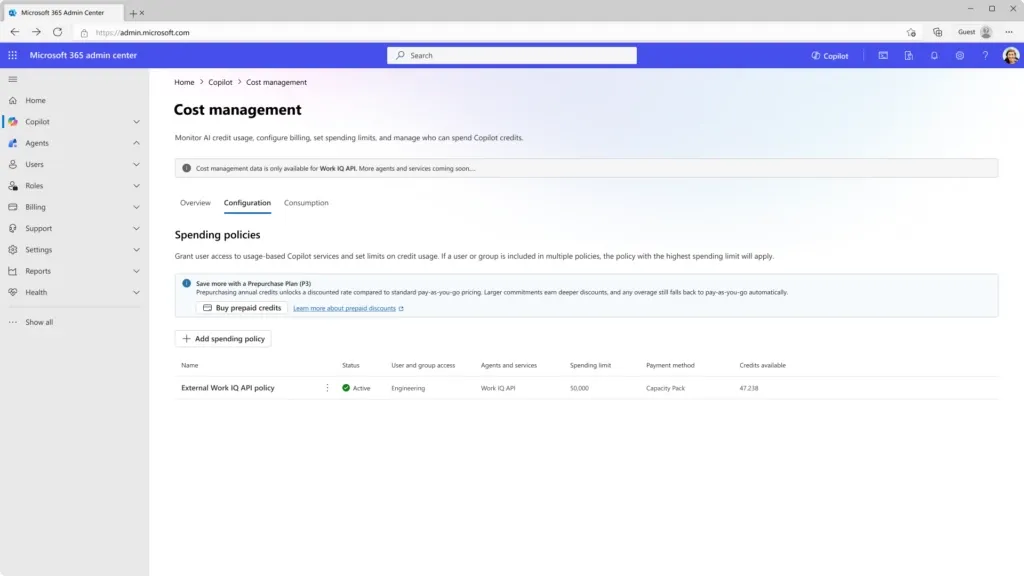Screen dimensions: 1024x576
Task: Click the browser refresh icon
Action: 57,32
